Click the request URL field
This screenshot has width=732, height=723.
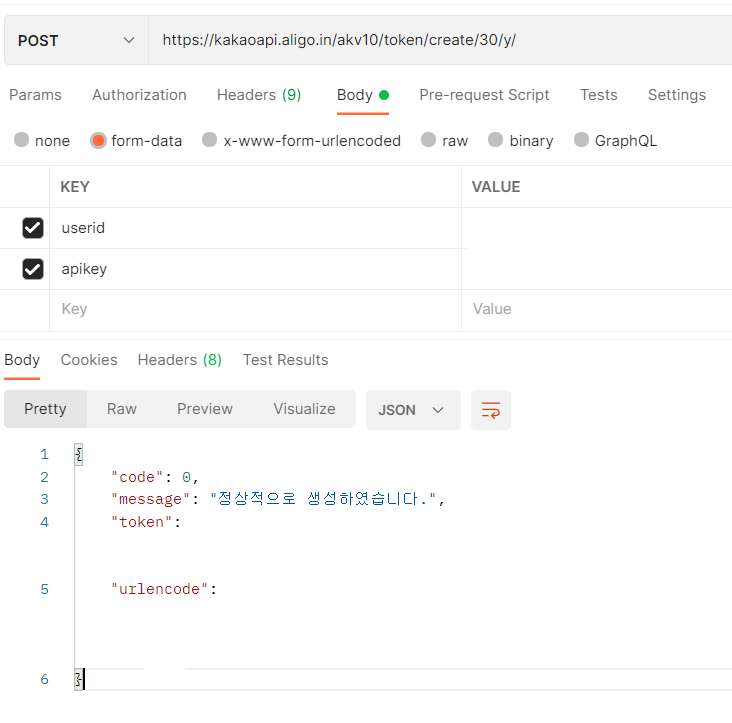point(440,40)
